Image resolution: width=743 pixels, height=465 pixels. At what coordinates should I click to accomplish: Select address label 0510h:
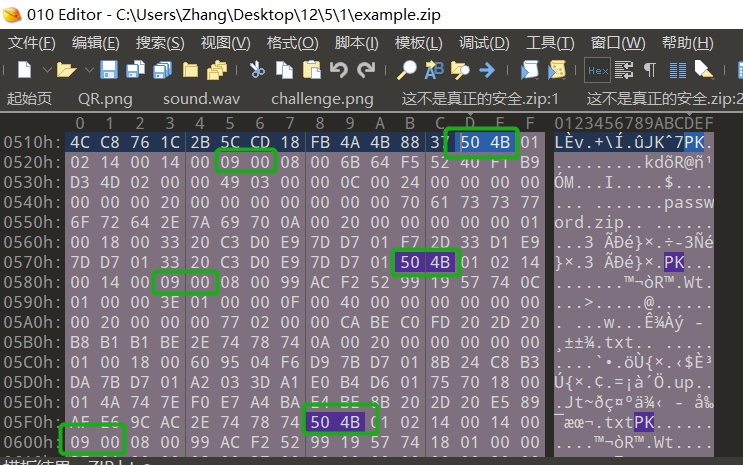click(x=32, y=142)
